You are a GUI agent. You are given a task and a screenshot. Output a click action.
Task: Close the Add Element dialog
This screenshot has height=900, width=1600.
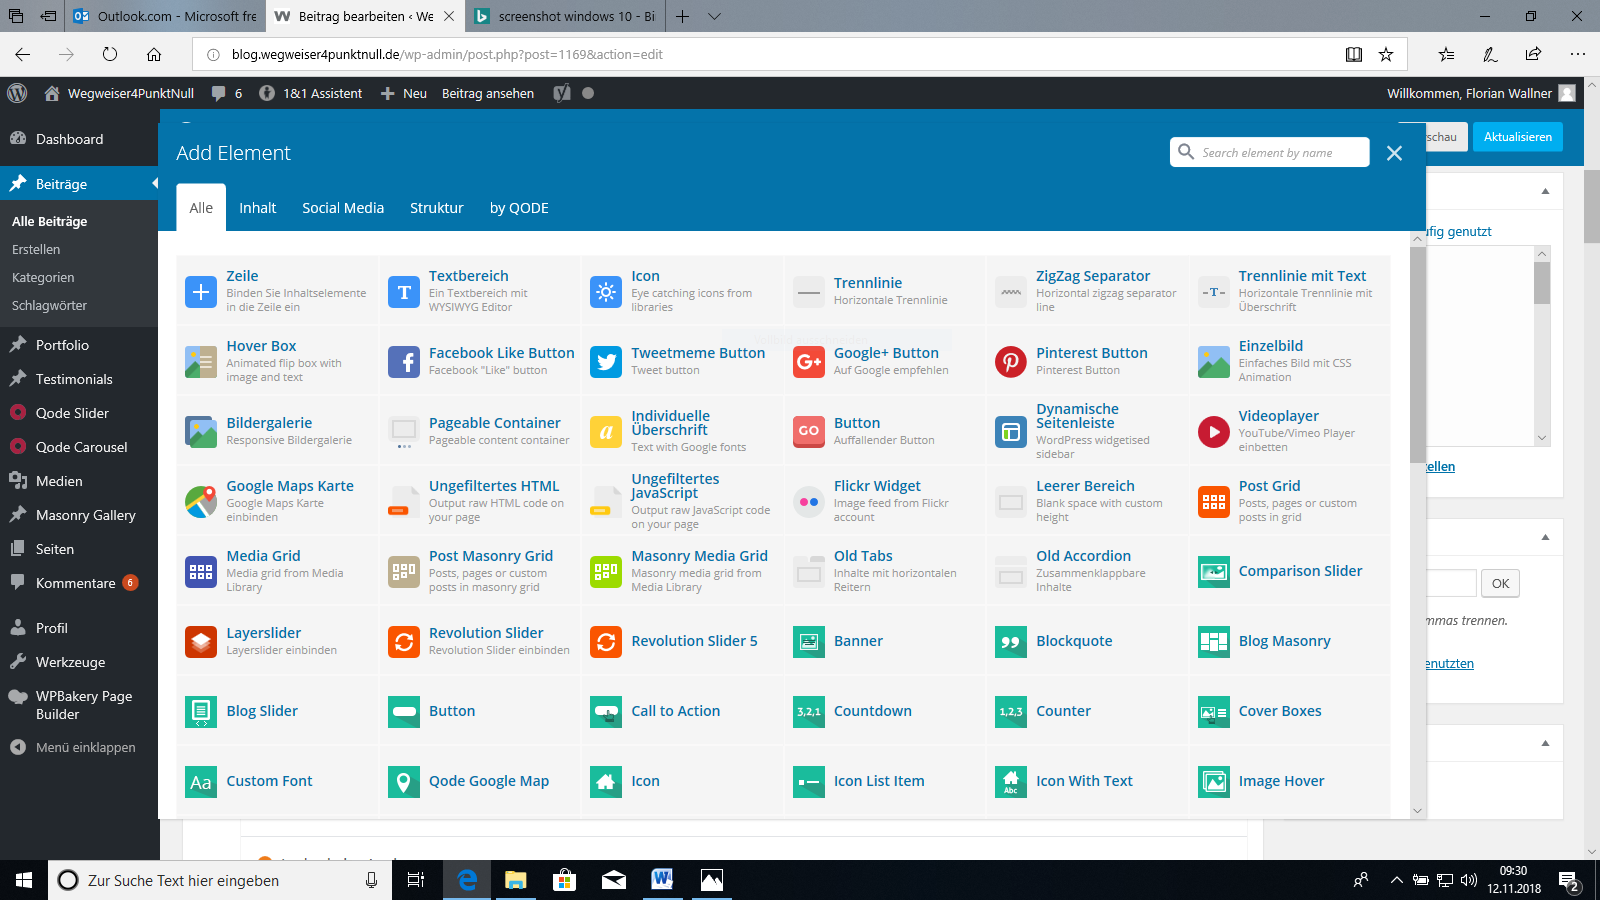pos(1394,153)
